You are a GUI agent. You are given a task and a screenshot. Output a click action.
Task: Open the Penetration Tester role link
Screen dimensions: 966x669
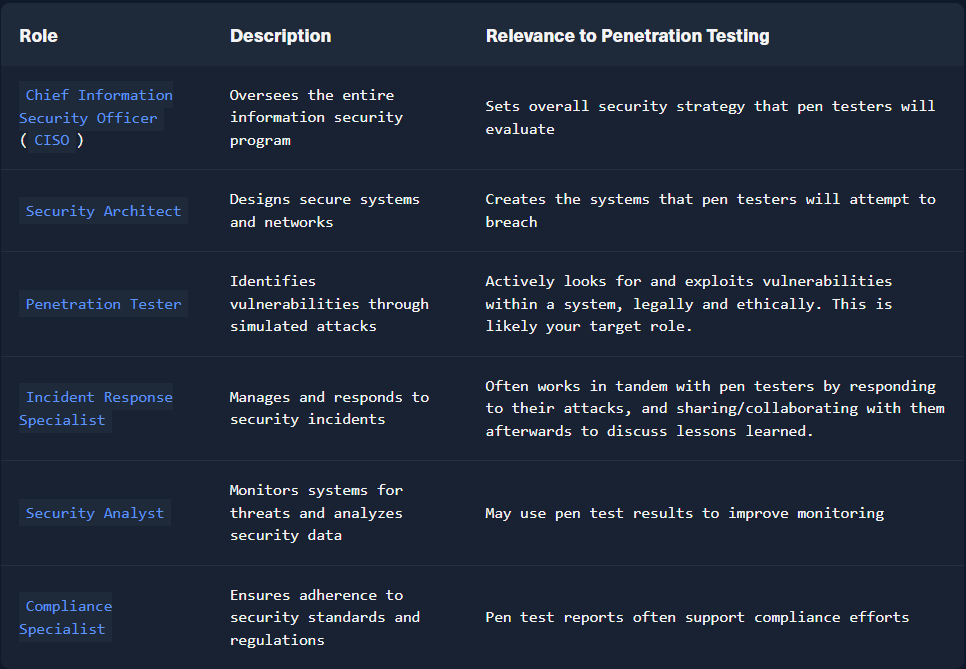pyautogui.click(x=103, y=304)
